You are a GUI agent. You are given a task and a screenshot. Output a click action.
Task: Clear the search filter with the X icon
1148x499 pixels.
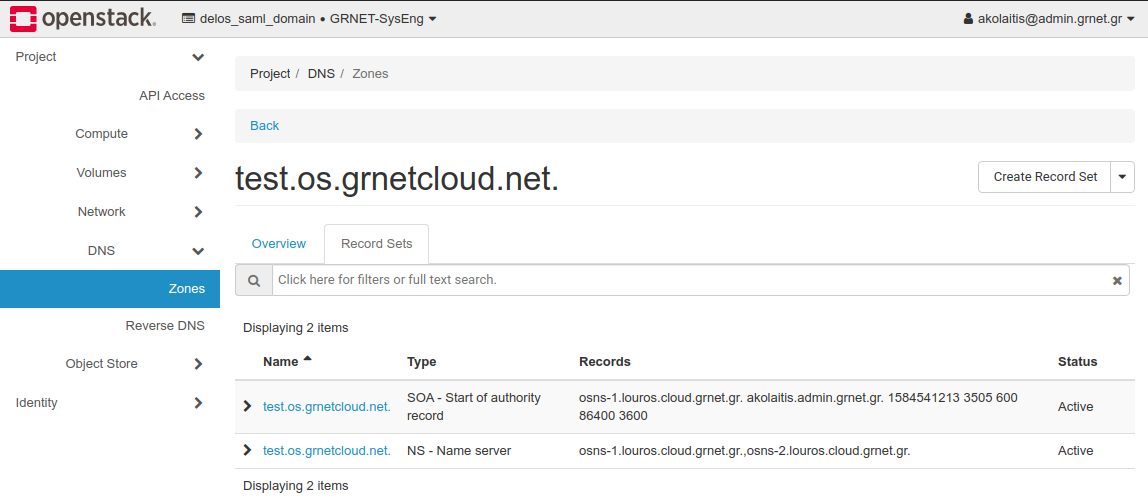[x=1117, y=281]
